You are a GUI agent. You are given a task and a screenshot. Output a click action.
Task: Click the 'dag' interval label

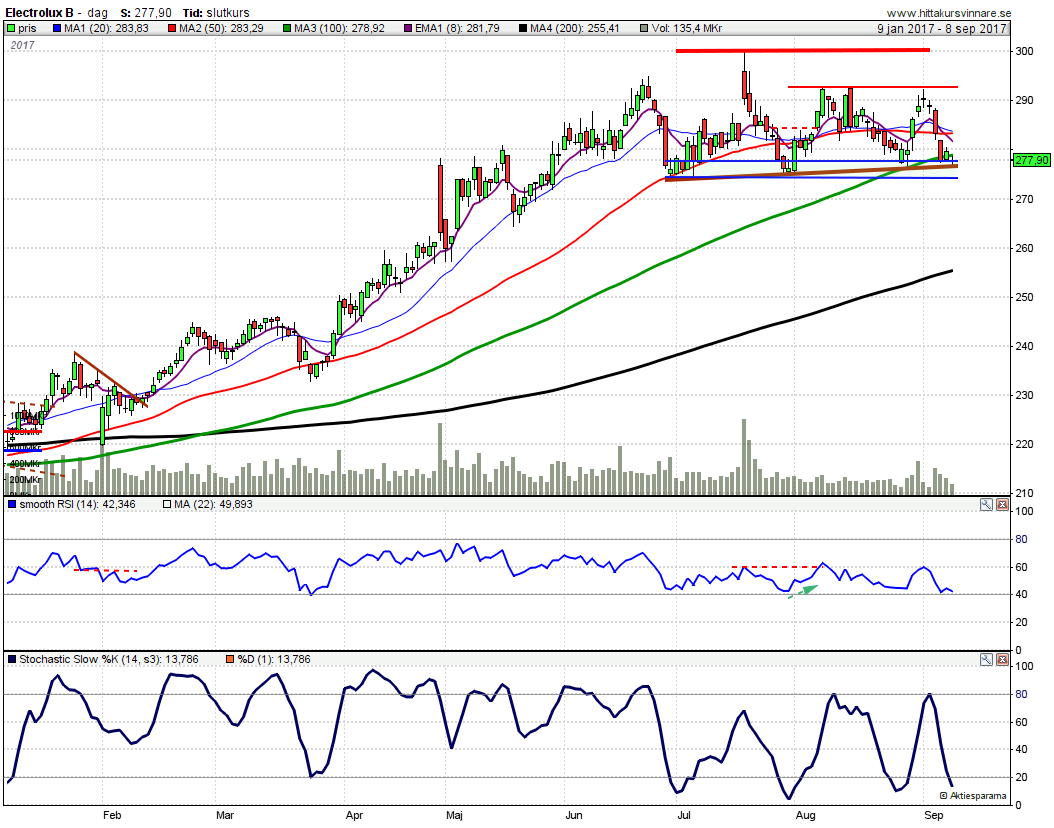coord(97,13)
